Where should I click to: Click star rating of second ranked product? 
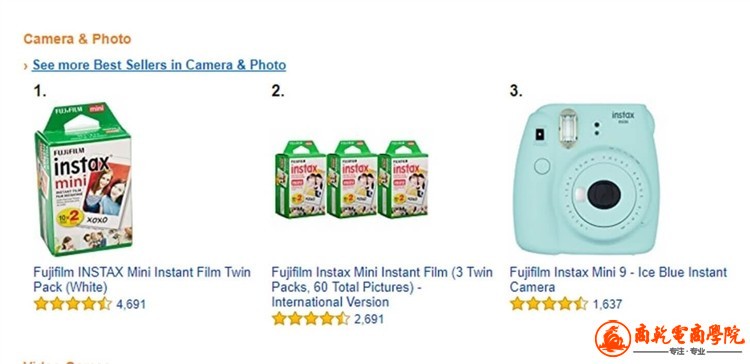[x=311, y=319]
